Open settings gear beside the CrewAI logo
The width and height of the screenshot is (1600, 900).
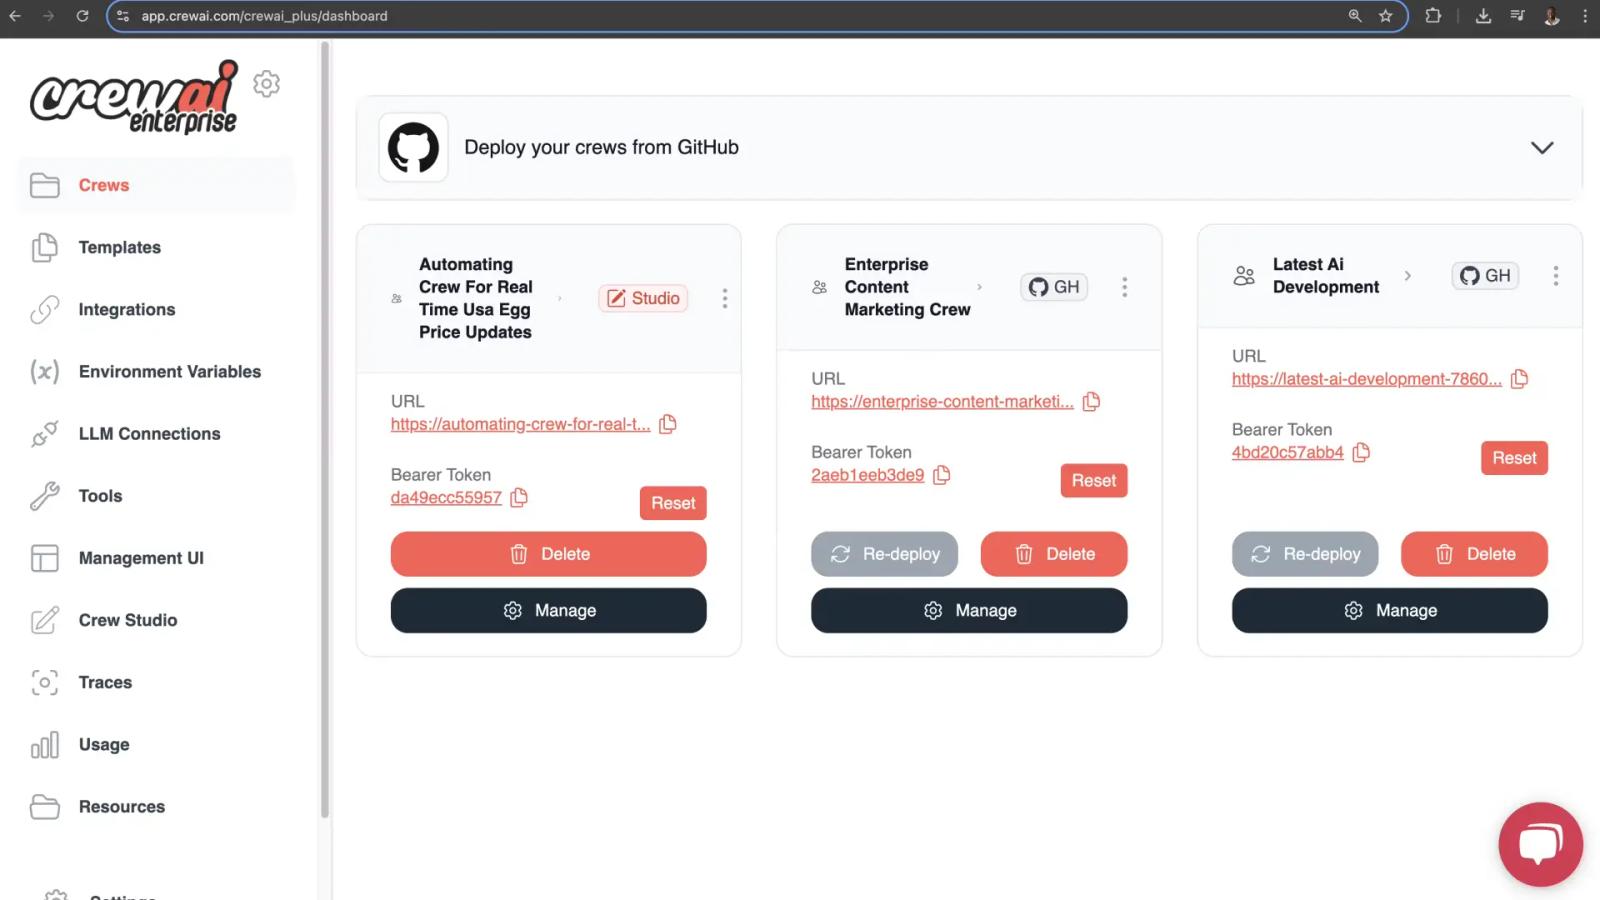click(266, 84)
